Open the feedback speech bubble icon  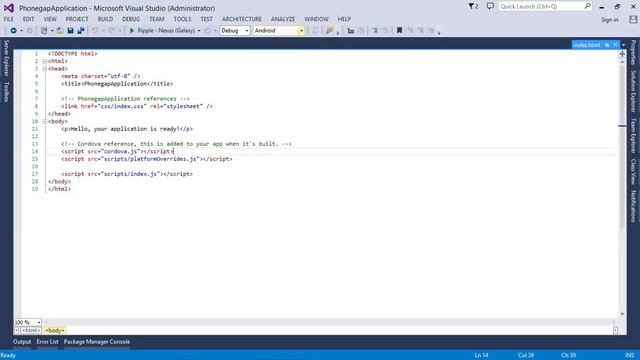pos(490,6)
